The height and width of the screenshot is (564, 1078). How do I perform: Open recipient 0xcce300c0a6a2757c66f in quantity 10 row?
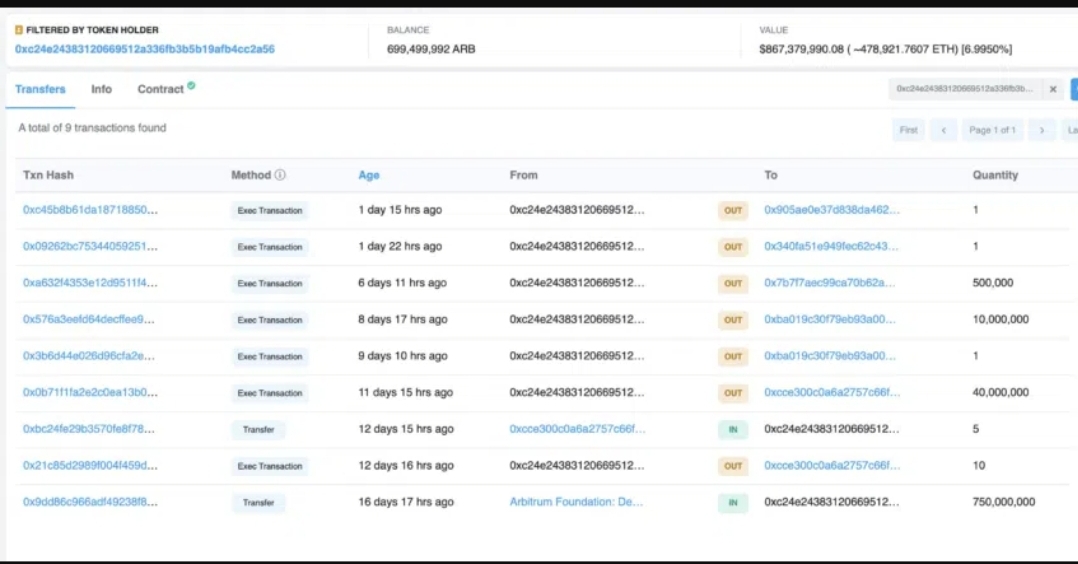(x=832, y=465)
